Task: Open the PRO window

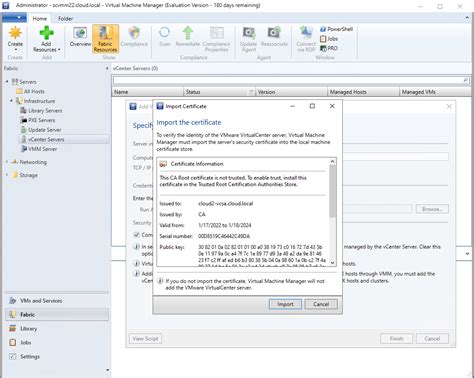Action: click(329, 48)
